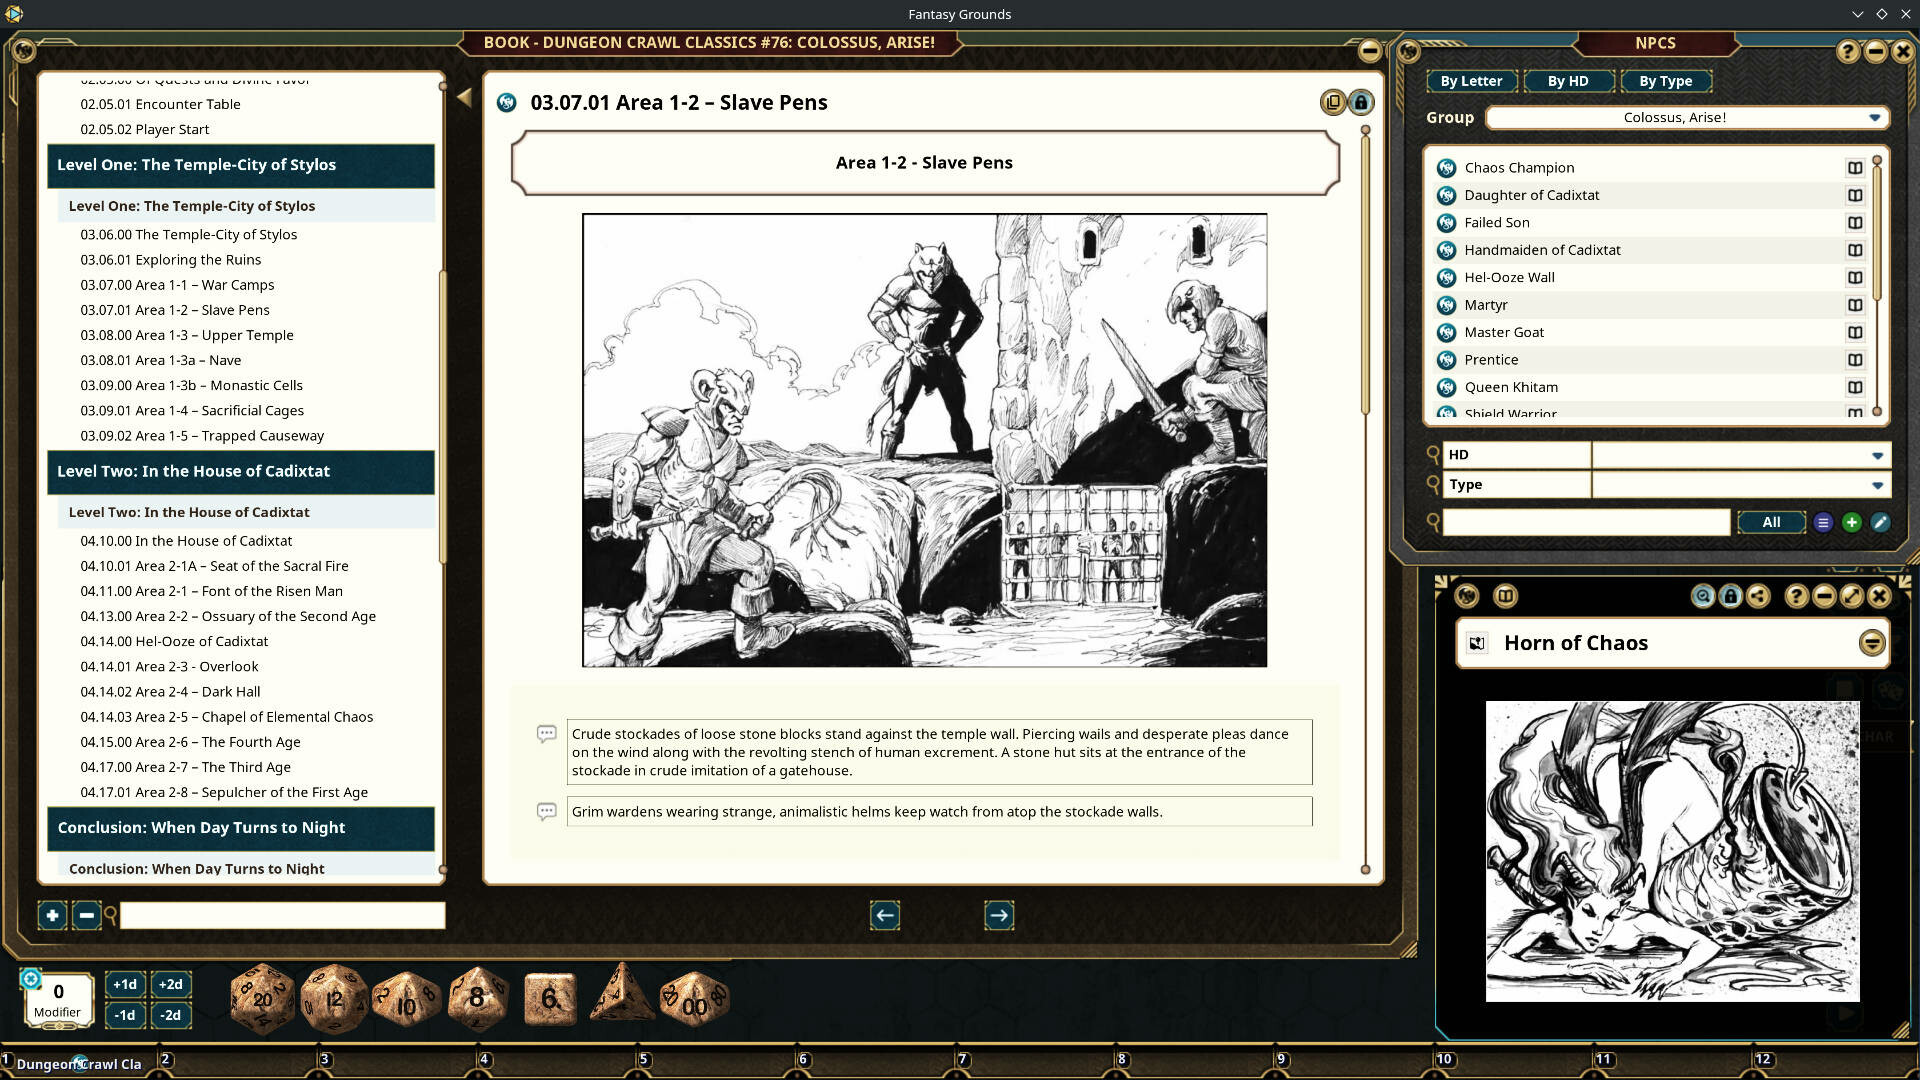Open the Type filter dropdown in NPCS panel

coord(1877,484)
